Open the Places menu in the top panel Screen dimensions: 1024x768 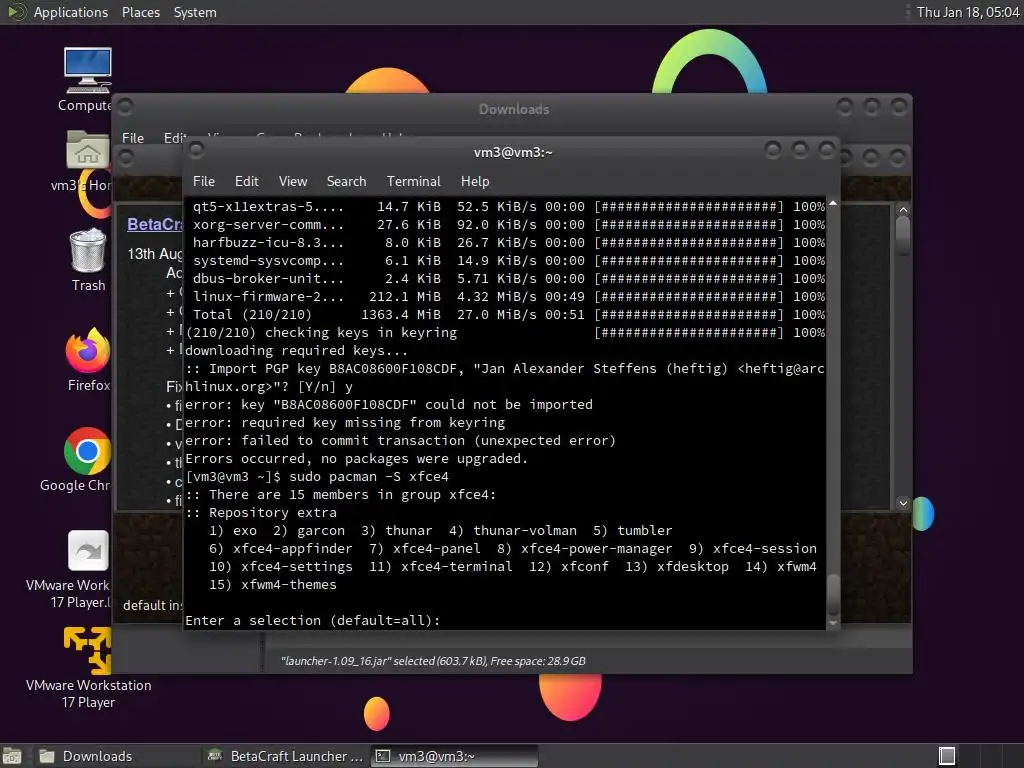(x=140, y=12)
